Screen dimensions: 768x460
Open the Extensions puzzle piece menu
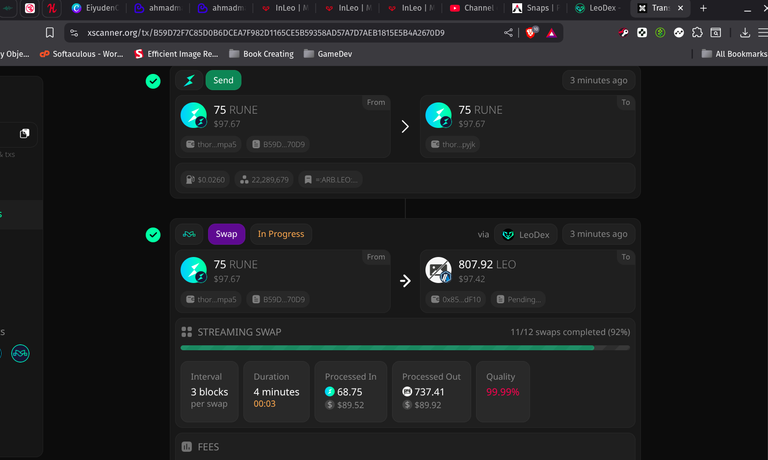[697, 33]
